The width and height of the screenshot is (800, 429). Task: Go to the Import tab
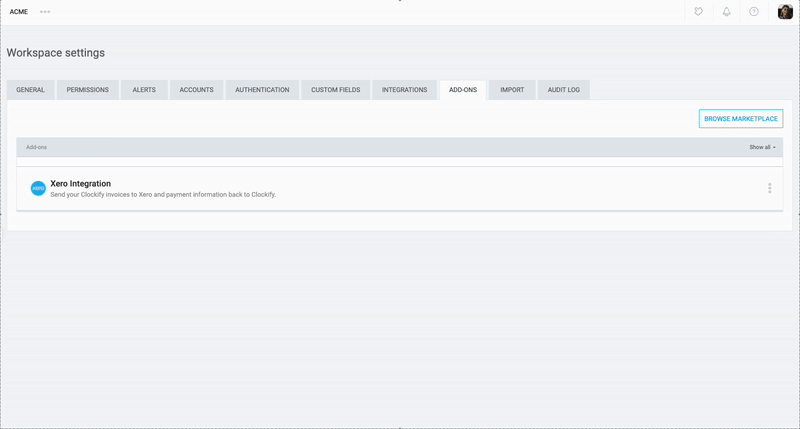click(512, 90)
